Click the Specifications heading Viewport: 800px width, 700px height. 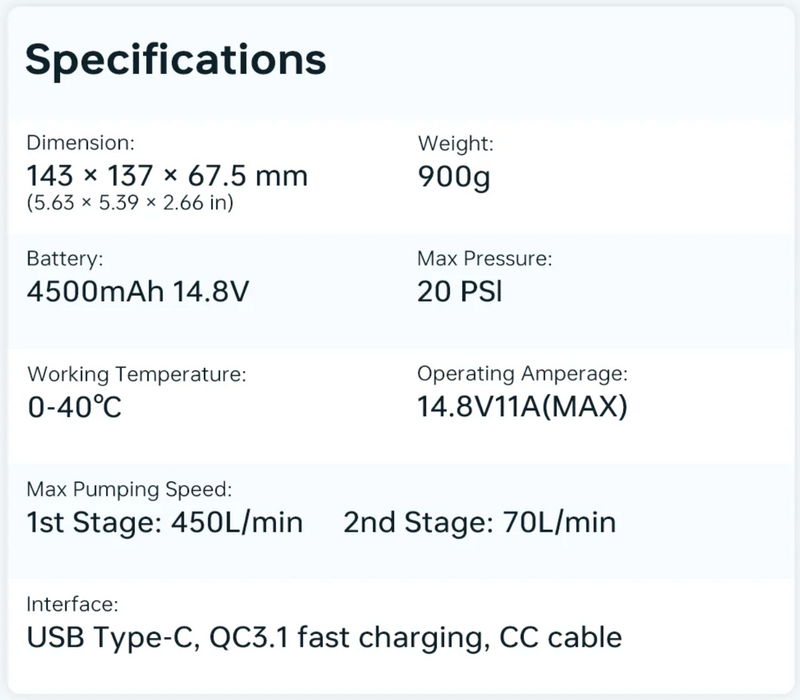coord(176,61)
